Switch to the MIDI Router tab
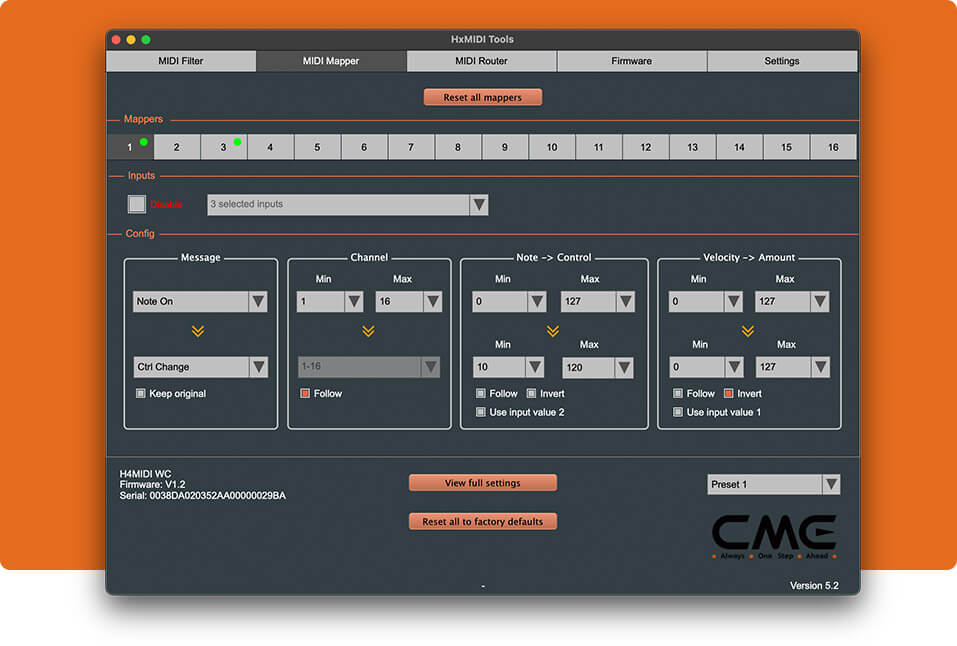 [481, 61]
